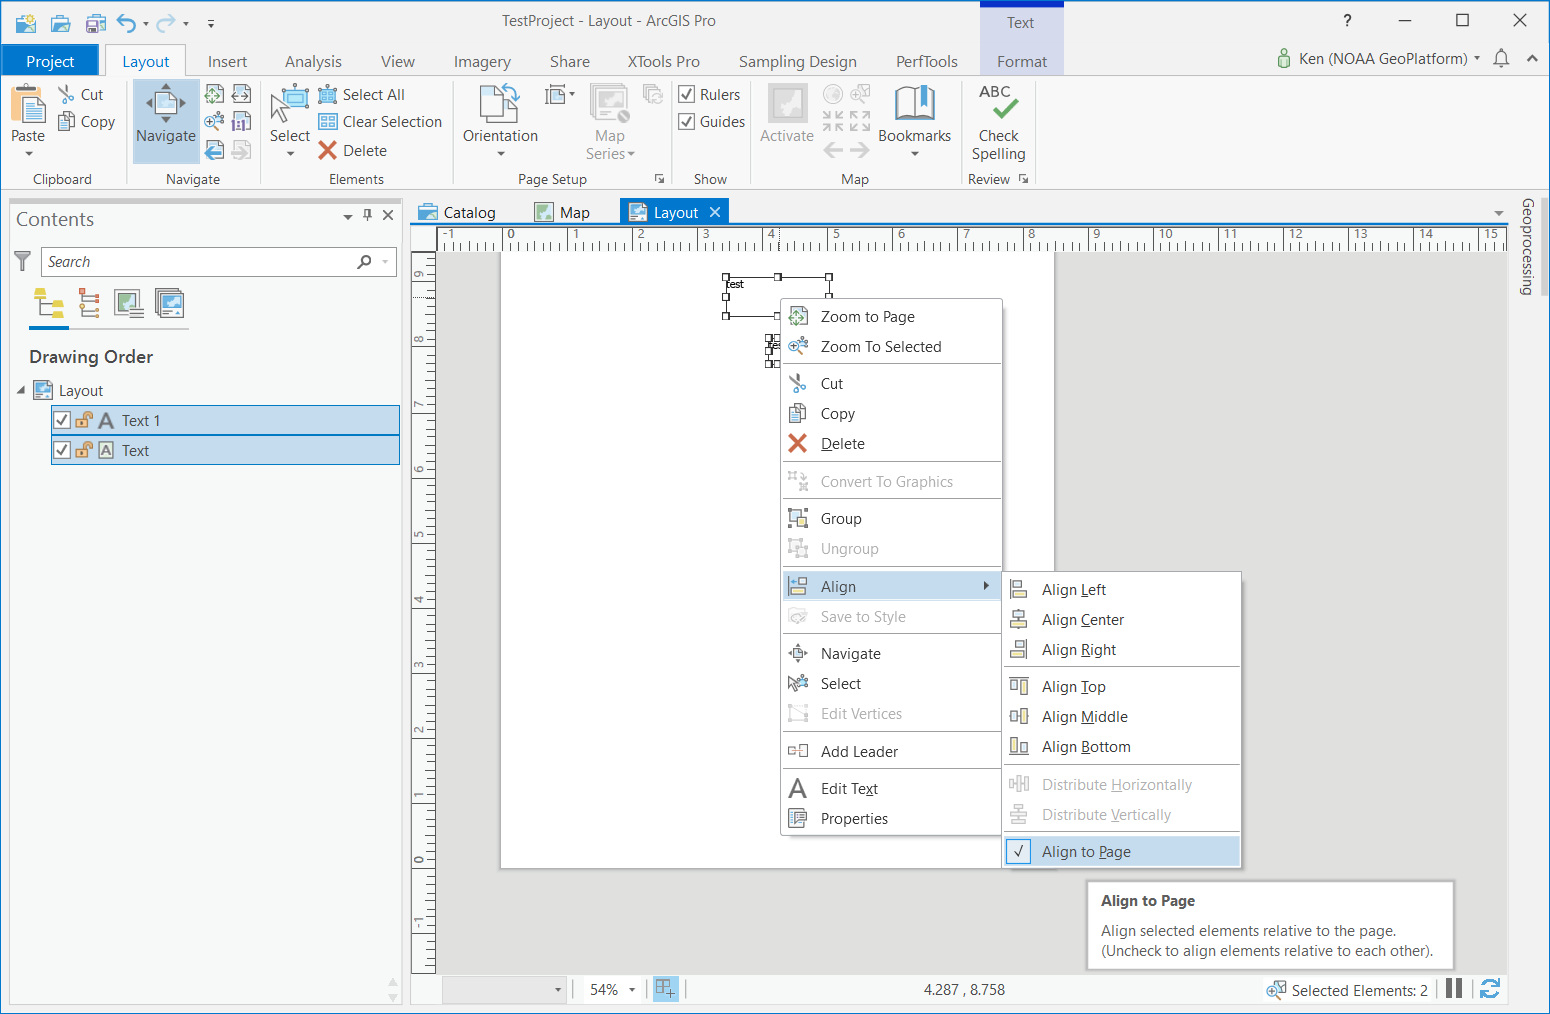Open the zoom percentage dropdown

coord(632,990)
